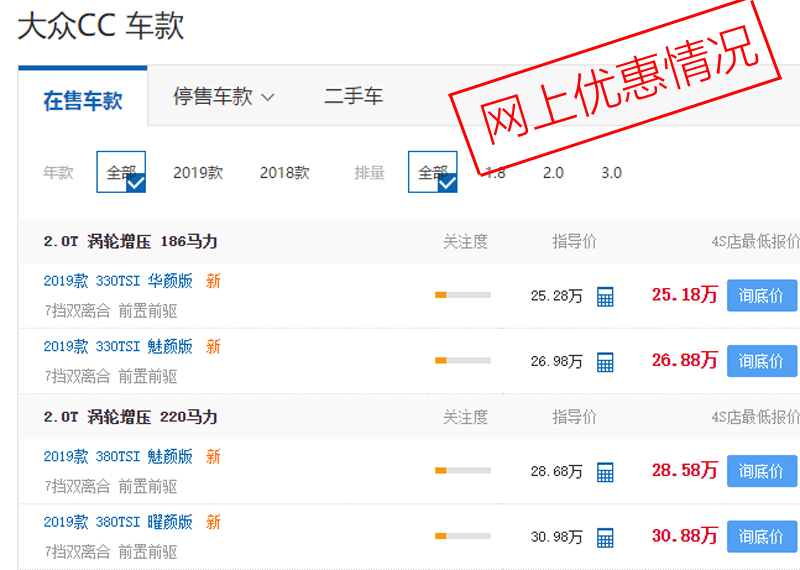This screenshot has width=800, height=570.
Task: Toggle the 年款 全部 checked filter
Action: click(x=121, y=172)
